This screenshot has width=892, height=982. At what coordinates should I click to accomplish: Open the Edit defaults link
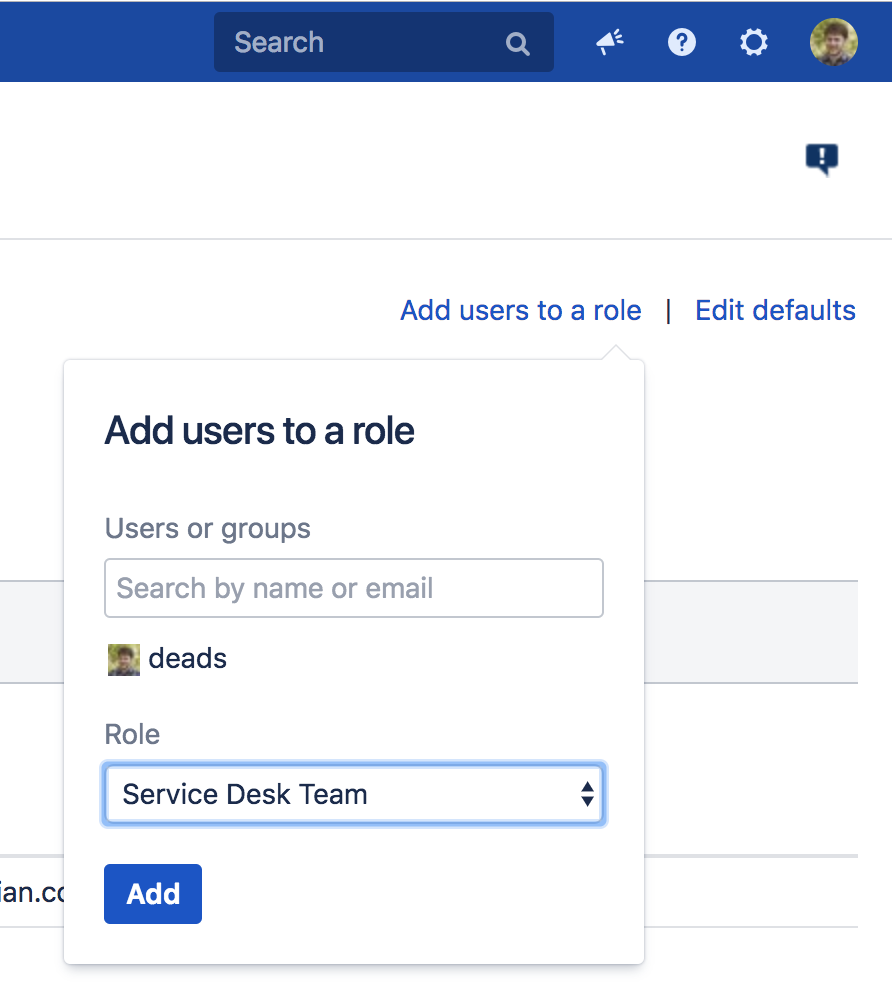click(x=775, y=311)
